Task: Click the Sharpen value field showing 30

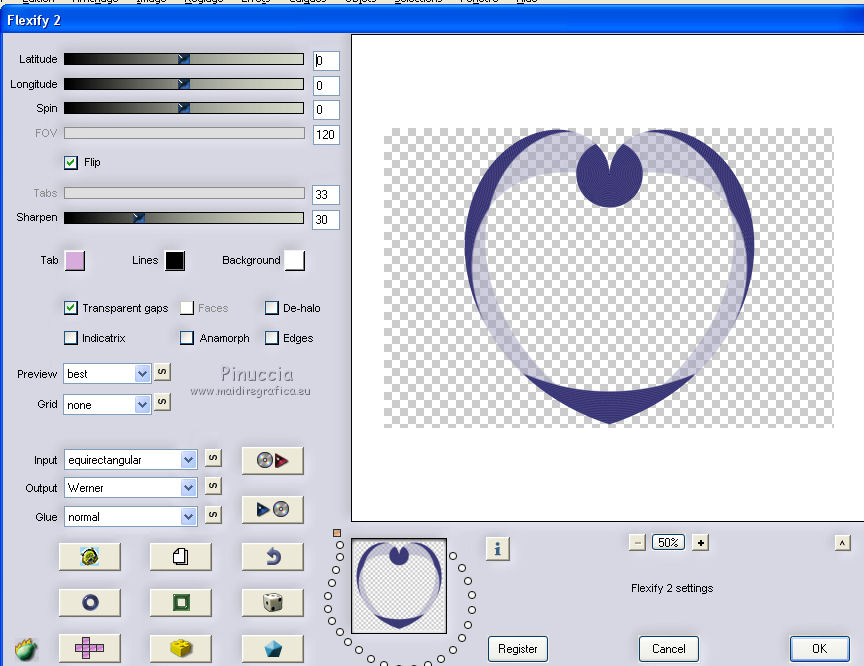Action: [x=326, y=220]
